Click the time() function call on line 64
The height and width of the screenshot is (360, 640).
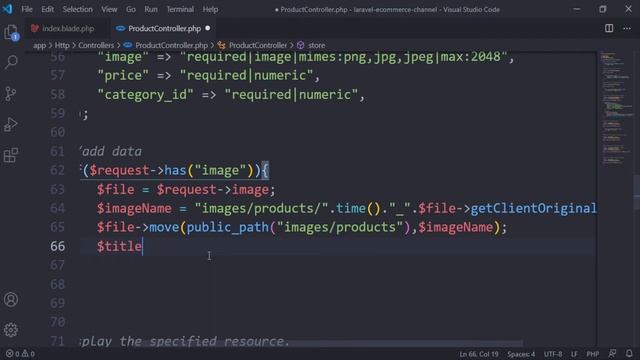click(358, 208)
